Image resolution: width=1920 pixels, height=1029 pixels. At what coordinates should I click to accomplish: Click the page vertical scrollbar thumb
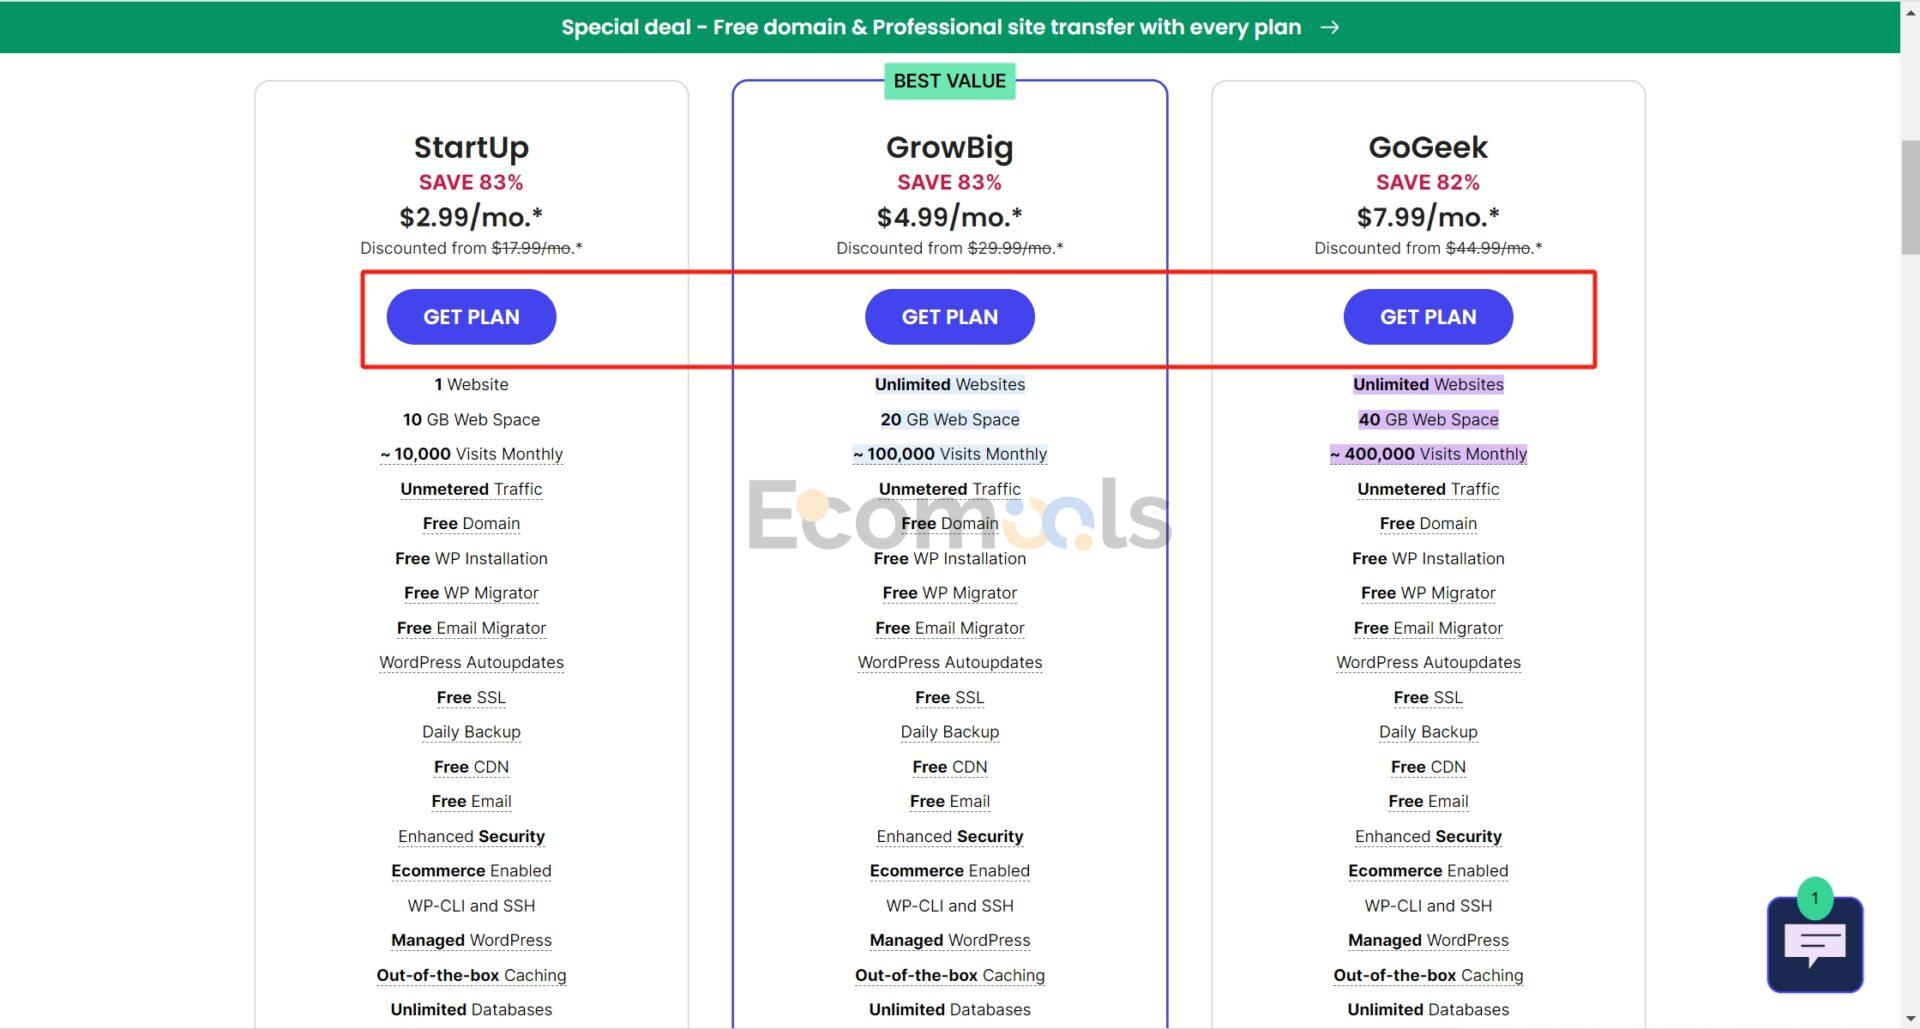pyautogui.click(x=1910, y=198)
